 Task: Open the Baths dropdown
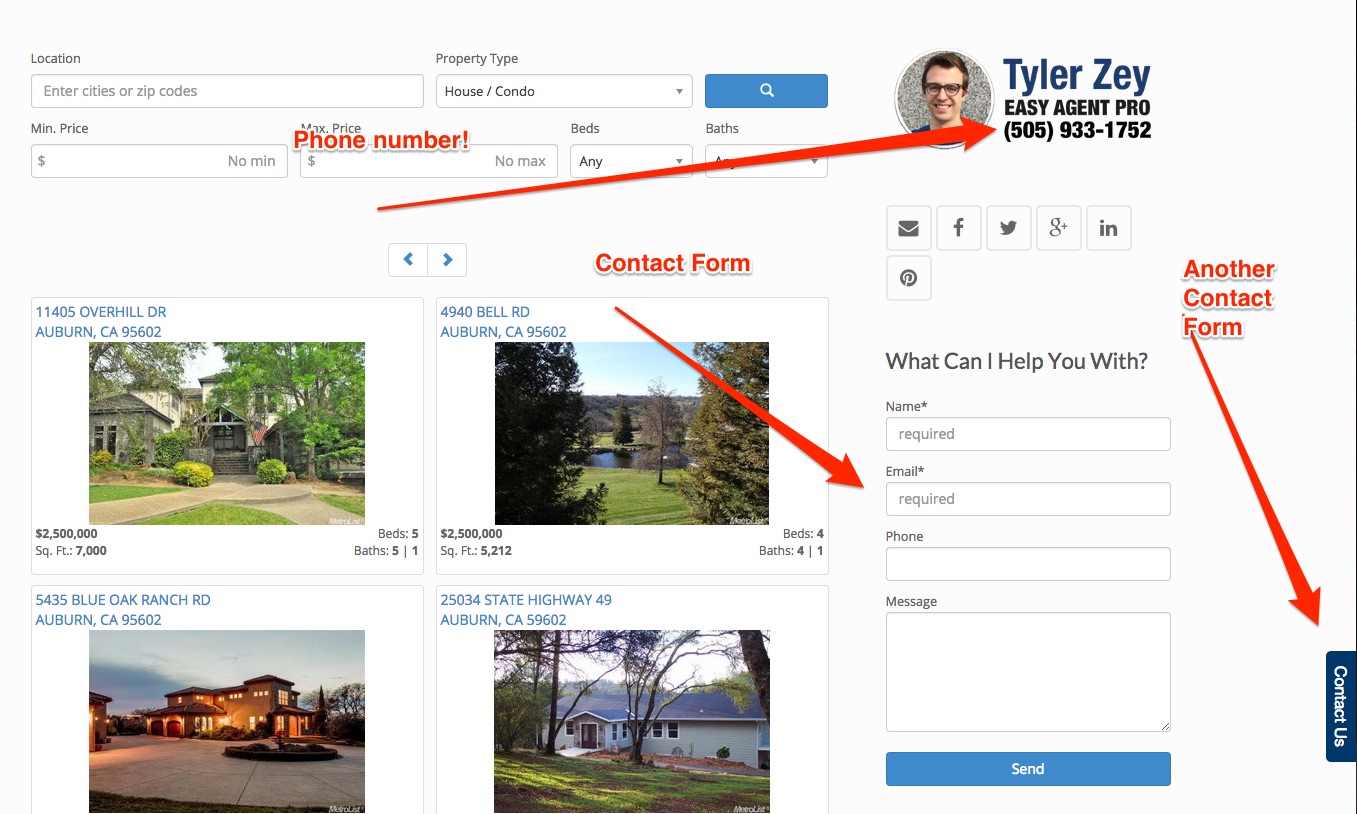click(766, 161)
